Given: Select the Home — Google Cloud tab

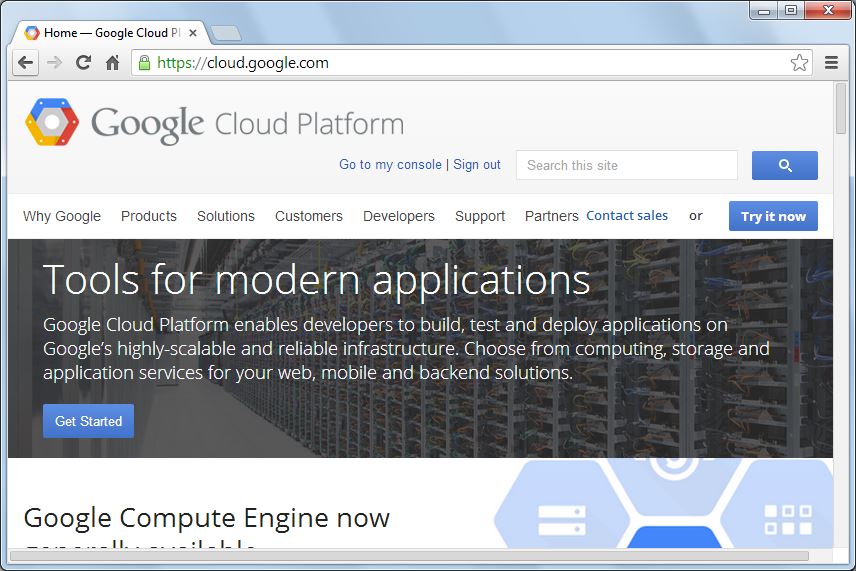Looking at the screenshot, I should pyautogui.click(x=108, y=33).
